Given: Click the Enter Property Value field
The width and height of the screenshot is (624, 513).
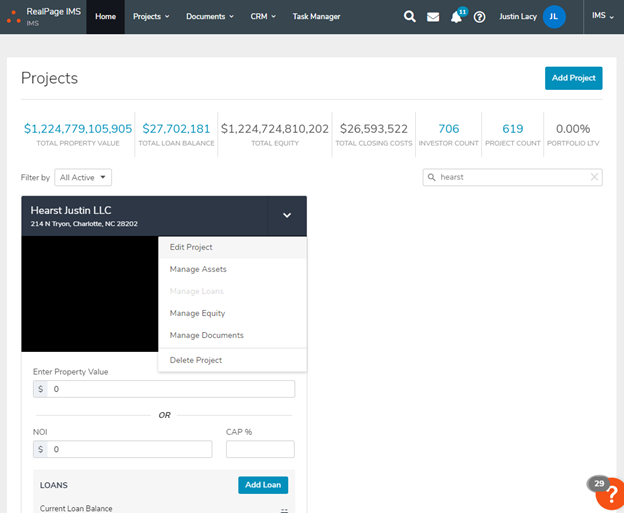Looking at the screenshot, I should click(x=174, y=389).
